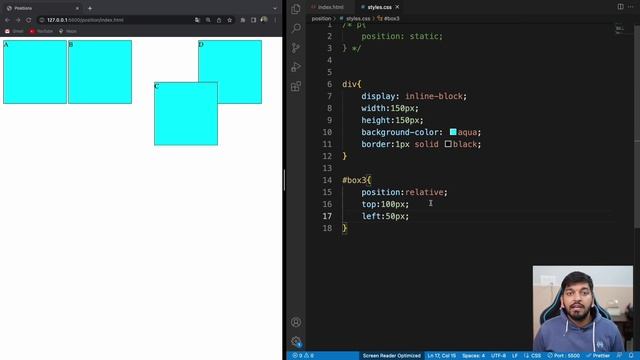Click box A in the web page
Screen dimensions: 640x360
click(35, 72)
